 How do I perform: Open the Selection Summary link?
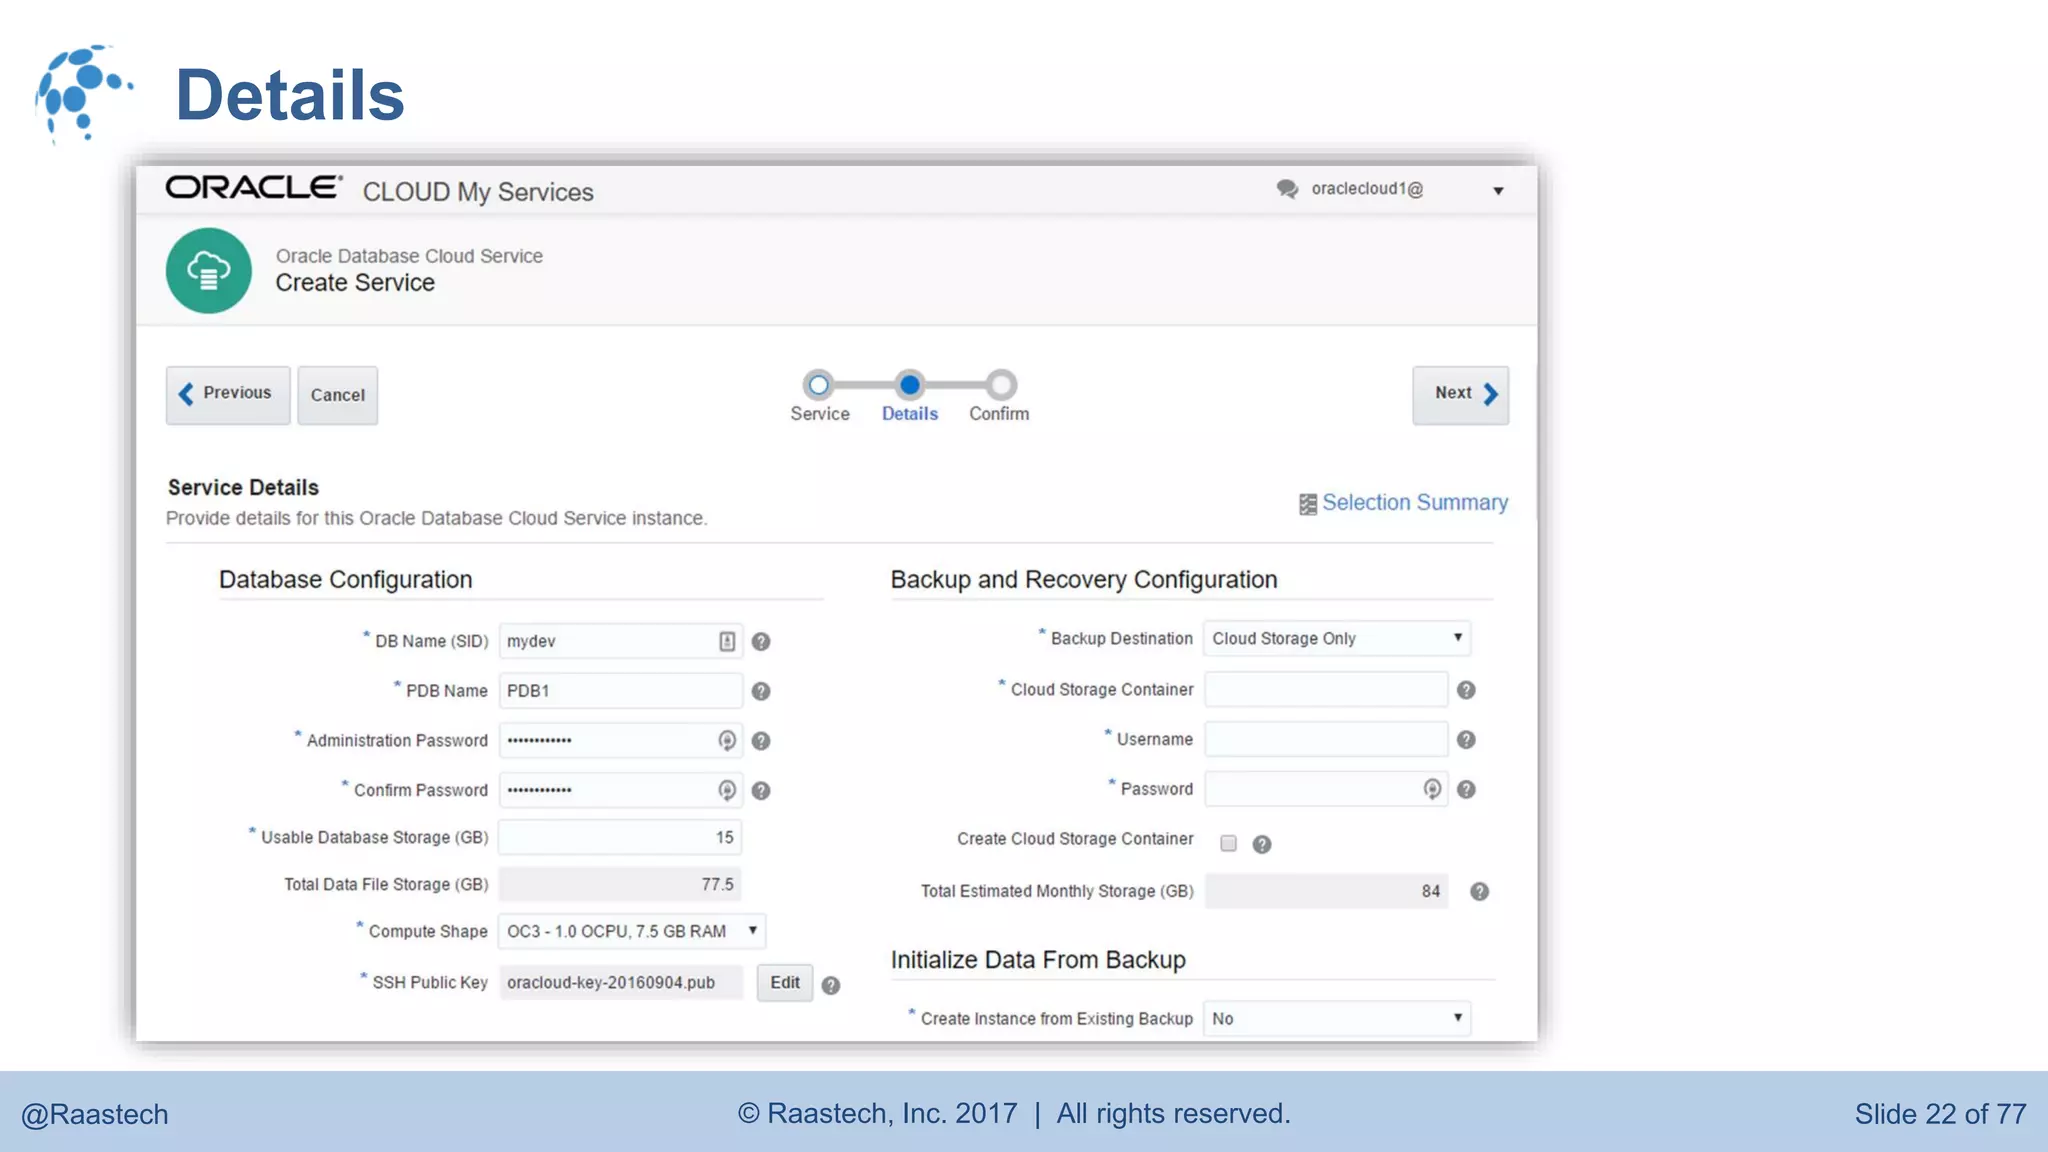coord(1414,503)
